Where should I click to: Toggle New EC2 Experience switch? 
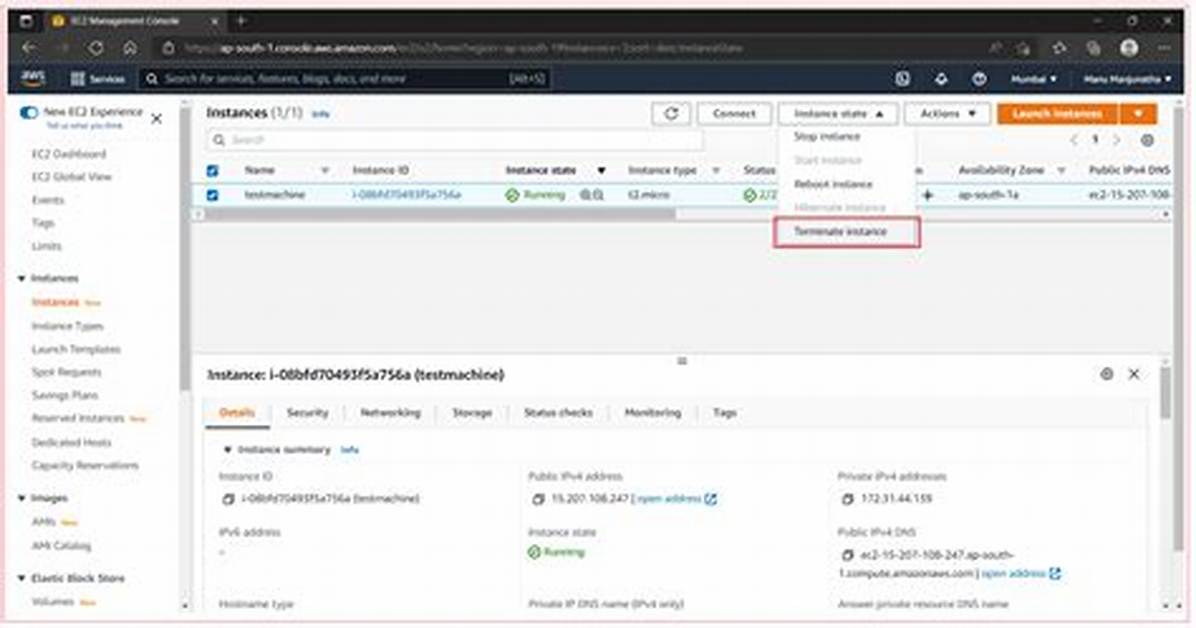[29, 112]
